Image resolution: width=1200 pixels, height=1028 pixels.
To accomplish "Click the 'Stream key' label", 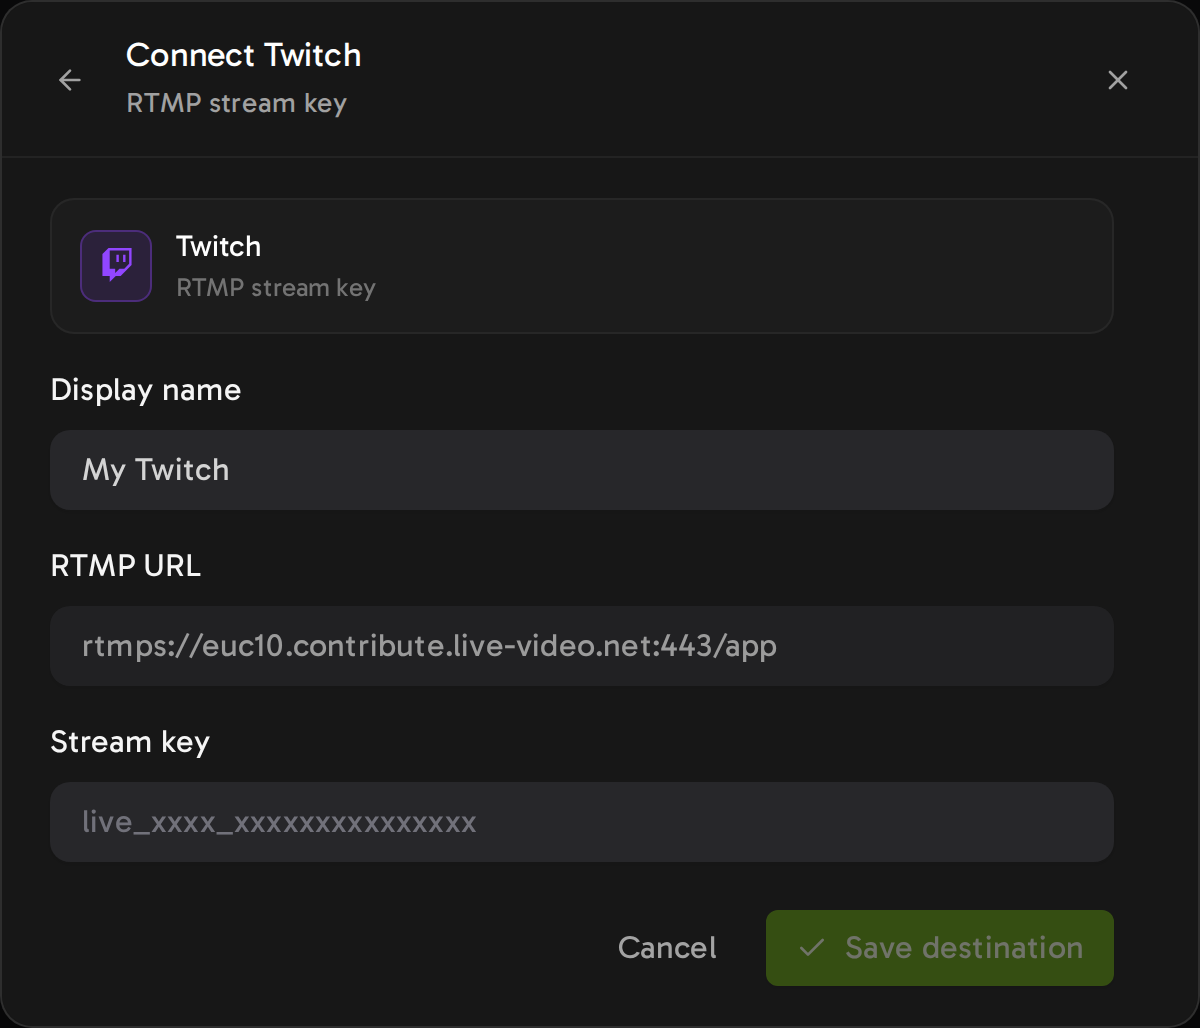I will pos(130,742).
